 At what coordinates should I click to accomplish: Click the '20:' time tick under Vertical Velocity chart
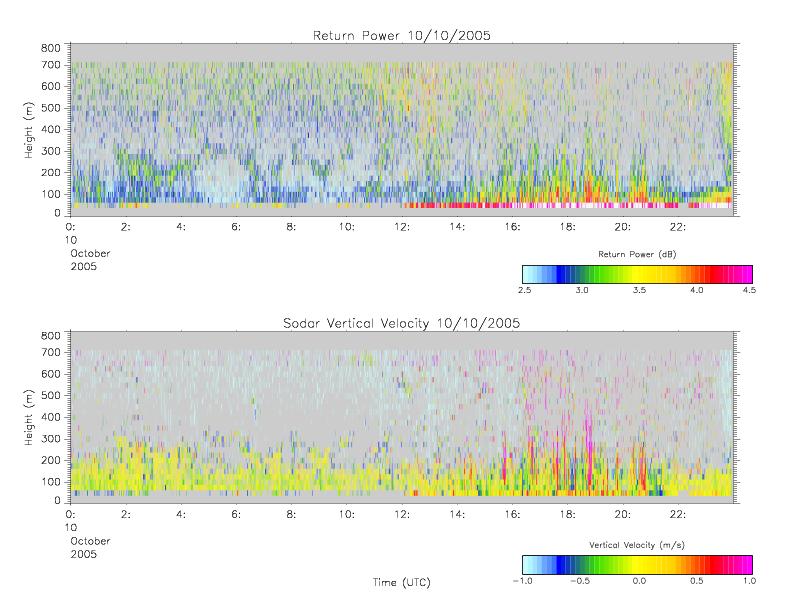[623, 515]
